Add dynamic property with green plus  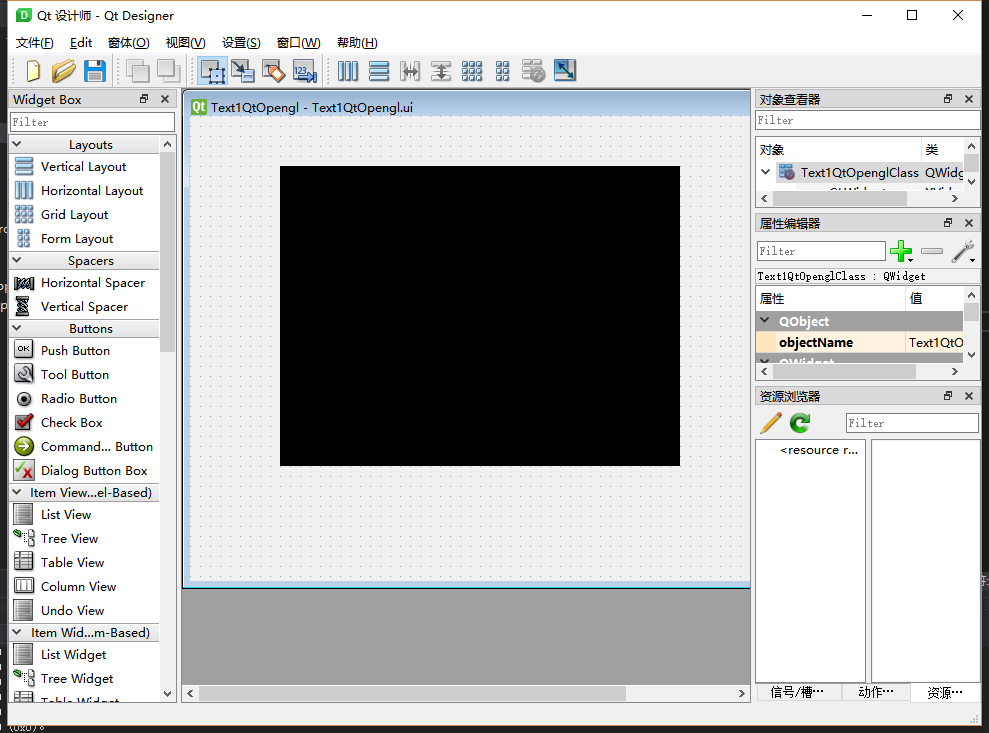click(x=901, y=251)
